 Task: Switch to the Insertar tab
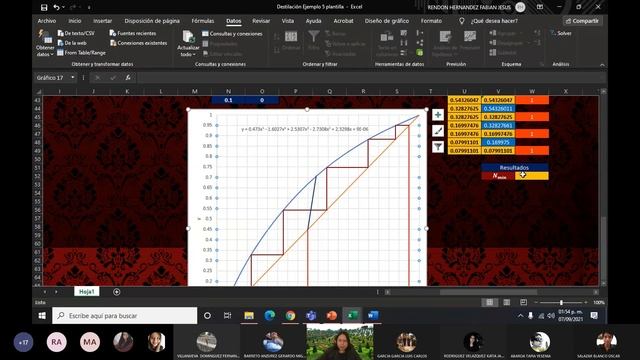[102, 21]
